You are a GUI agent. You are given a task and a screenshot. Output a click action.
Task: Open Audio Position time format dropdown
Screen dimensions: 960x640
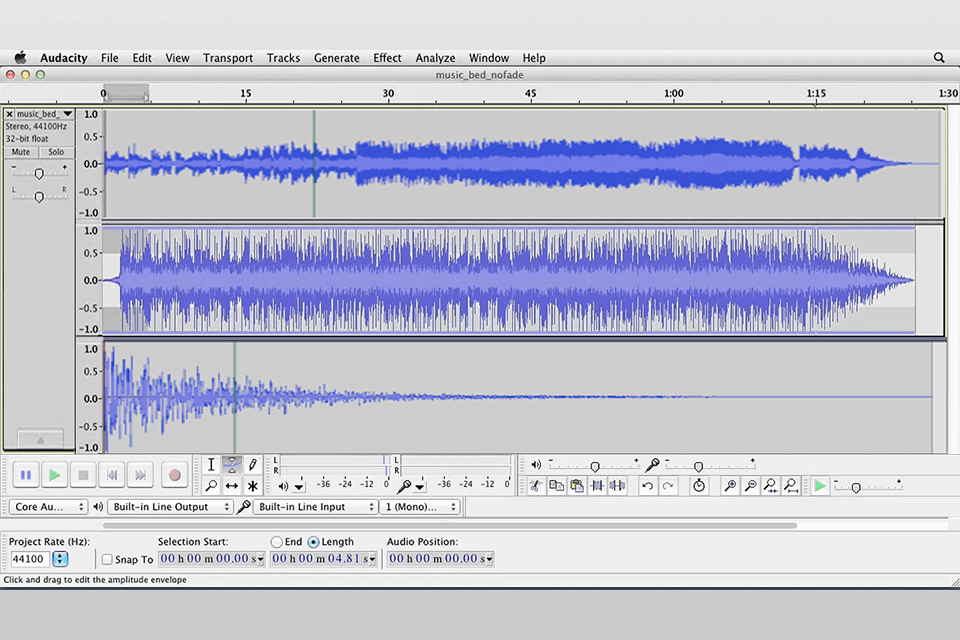[489, 559]
